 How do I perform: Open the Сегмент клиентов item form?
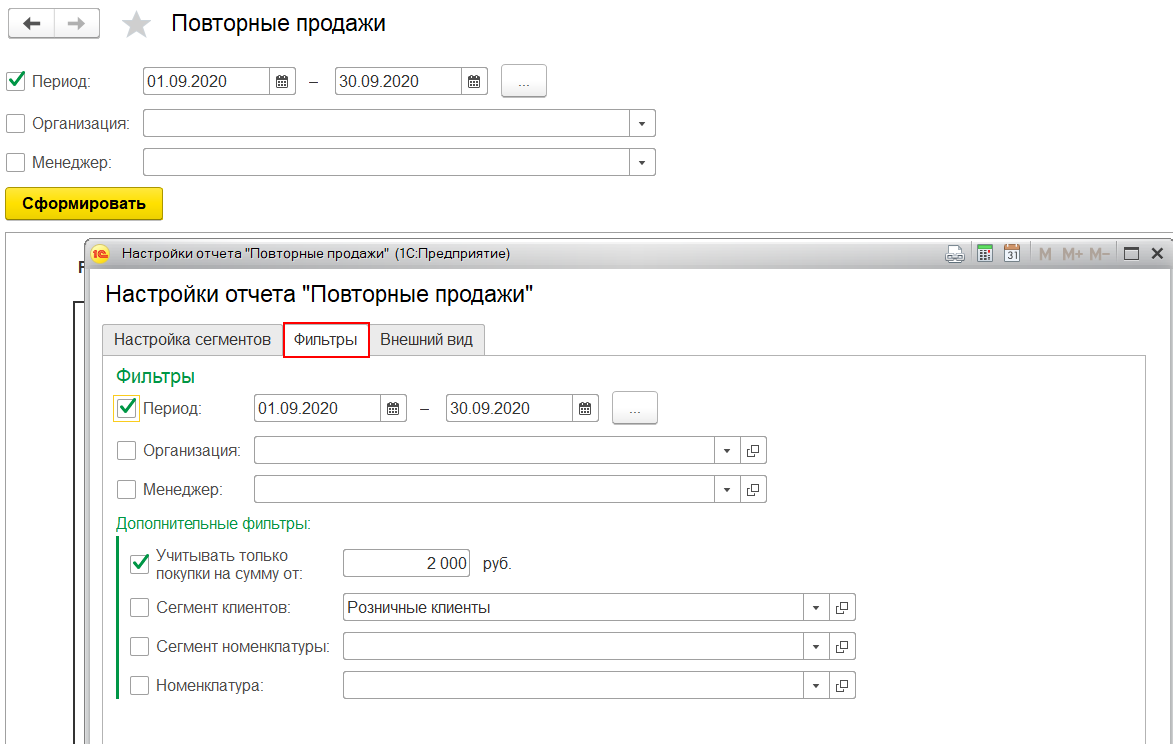tap(842, 608)
